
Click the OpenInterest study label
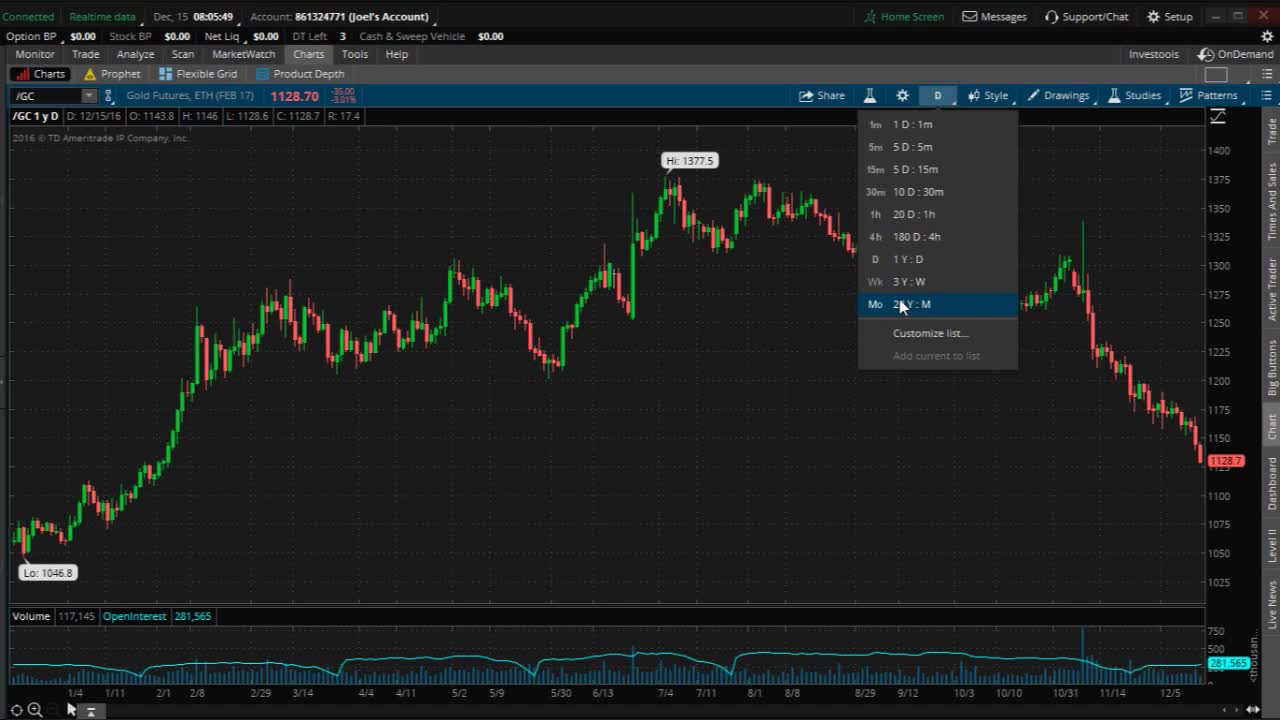click(x=134, y=616)
